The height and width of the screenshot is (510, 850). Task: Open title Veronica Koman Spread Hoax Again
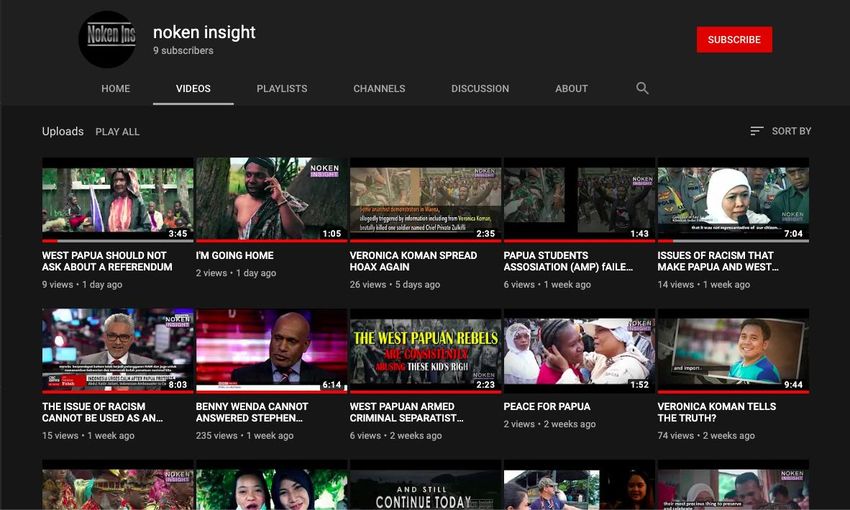pyautogui.click(x=413, y=261)
